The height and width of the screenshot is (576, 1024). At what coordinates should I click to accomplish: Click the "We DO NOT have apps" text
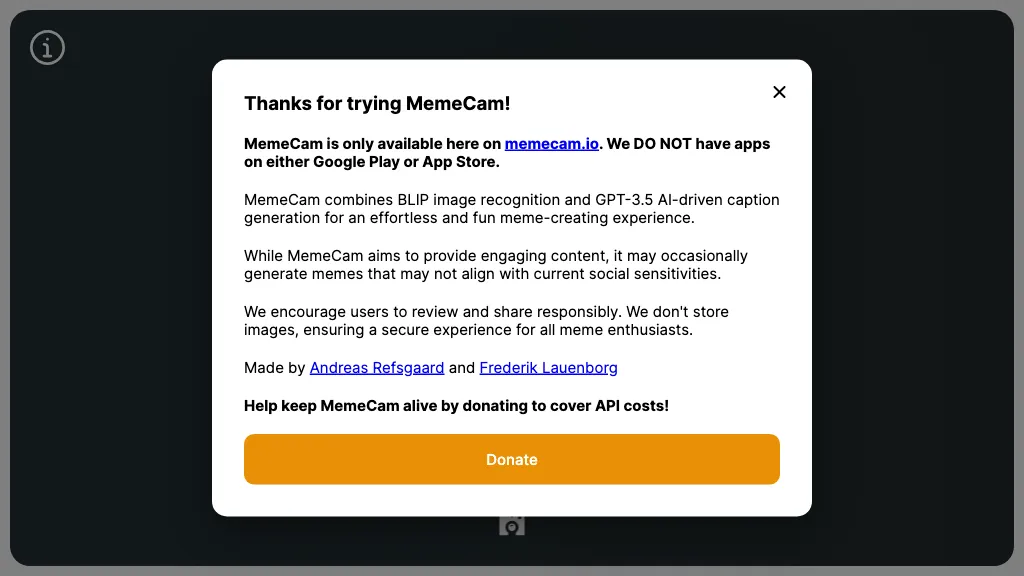688,143
